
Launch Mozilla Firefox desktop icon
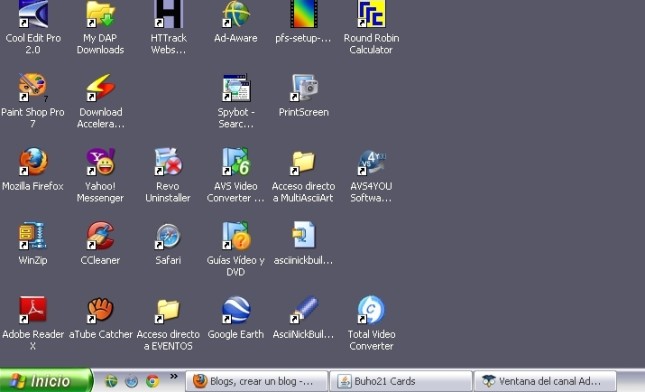pos(33,162)
